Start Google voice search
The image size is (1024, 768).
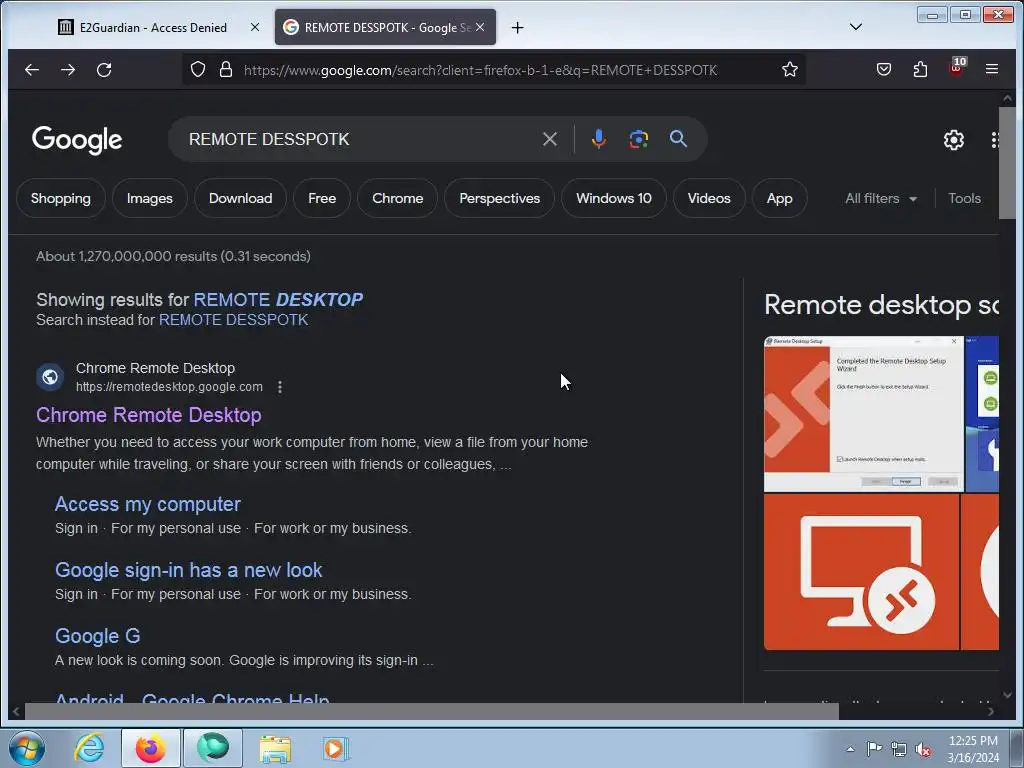pyautogui.click(x=598, y=139)
